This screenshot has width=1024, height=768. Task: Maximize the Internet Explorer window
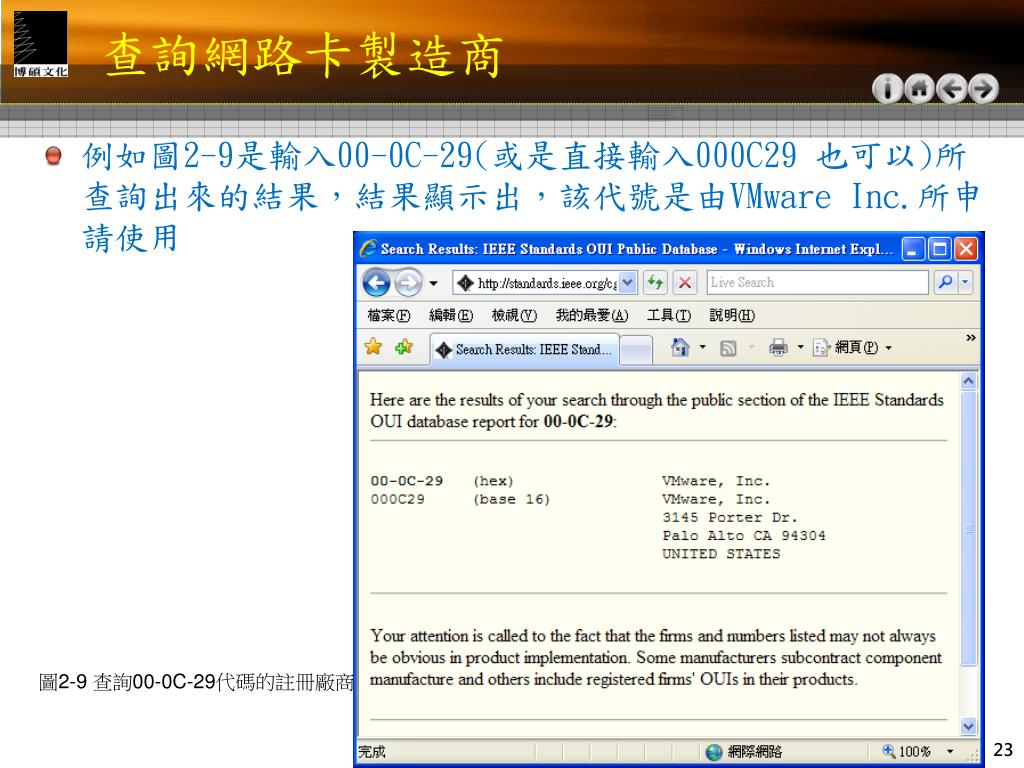tap(940, 249)
